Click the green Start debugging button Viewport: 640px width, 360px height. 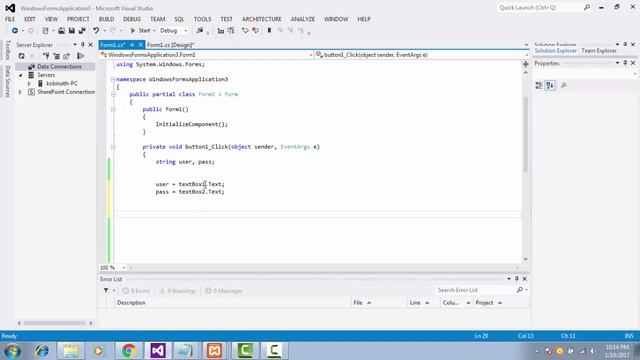(140, 31)
